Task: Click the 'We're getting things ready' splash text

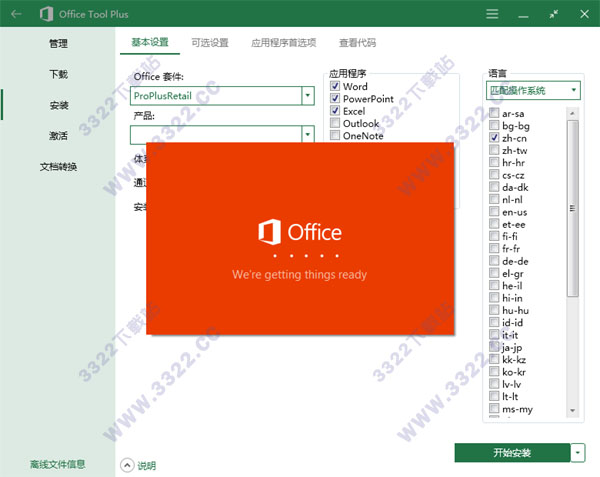Action: (299, 274)
